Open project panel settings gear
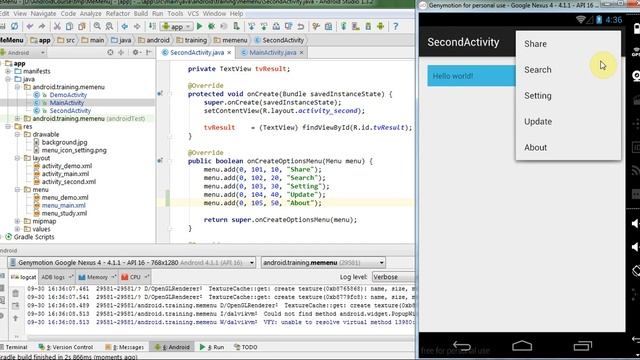 pyautogui.click(x=136, y=53)
